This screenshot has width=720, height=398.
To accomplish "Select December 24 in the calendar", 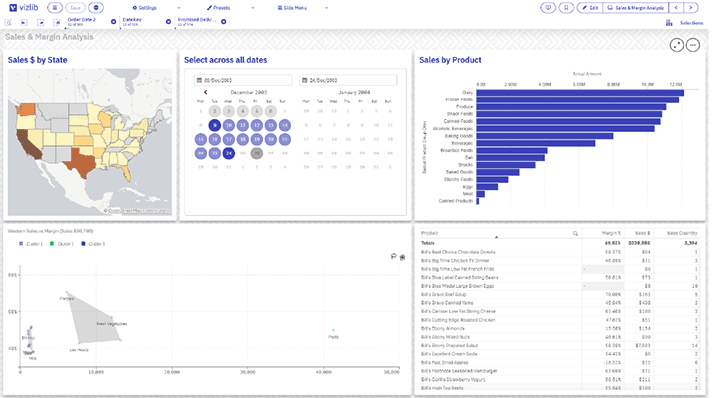I will click(229, 153).
